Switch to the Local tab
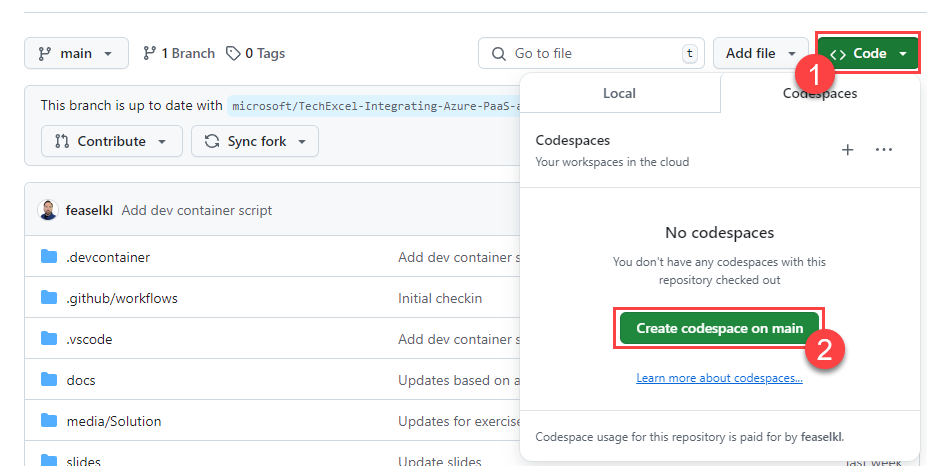927x466 pixels. [x=619, y=93]
